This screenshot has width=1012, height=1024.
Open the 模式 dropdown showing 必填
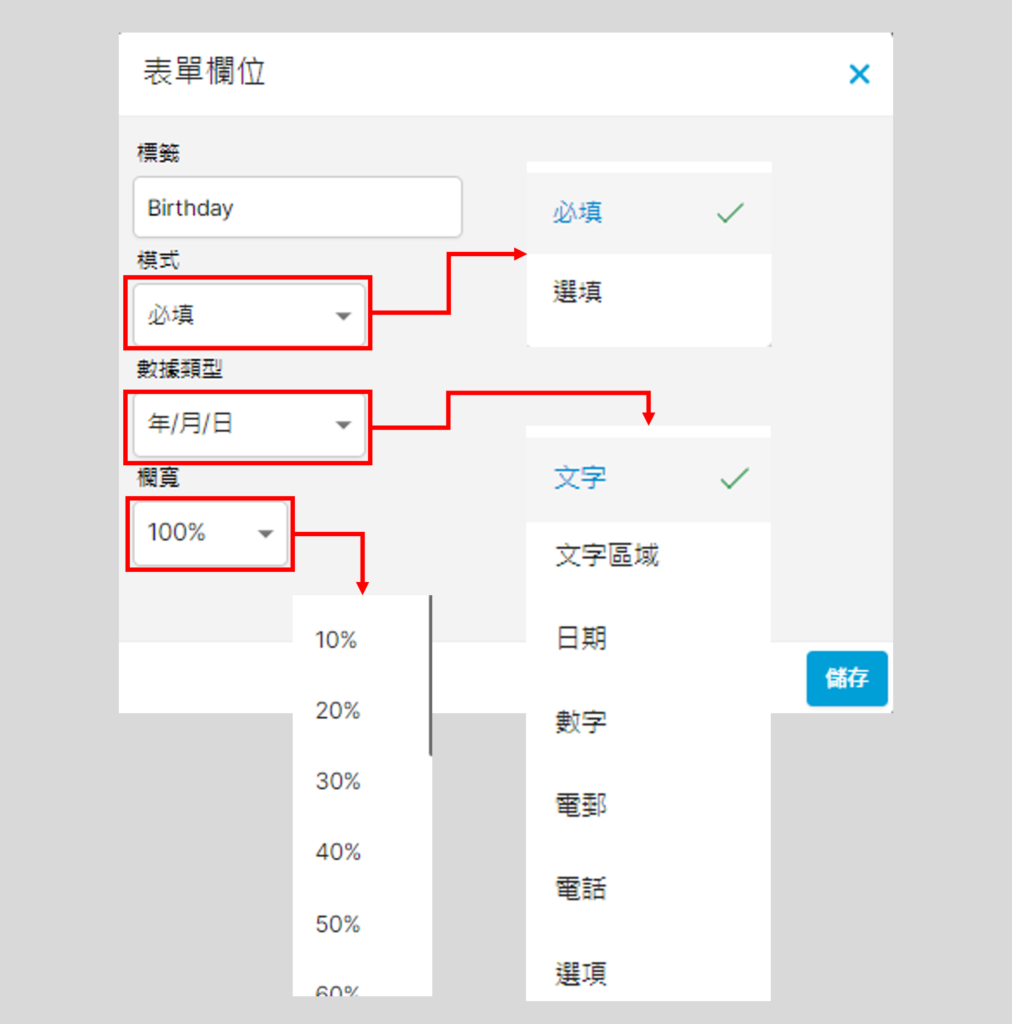[x=249, y=315]
